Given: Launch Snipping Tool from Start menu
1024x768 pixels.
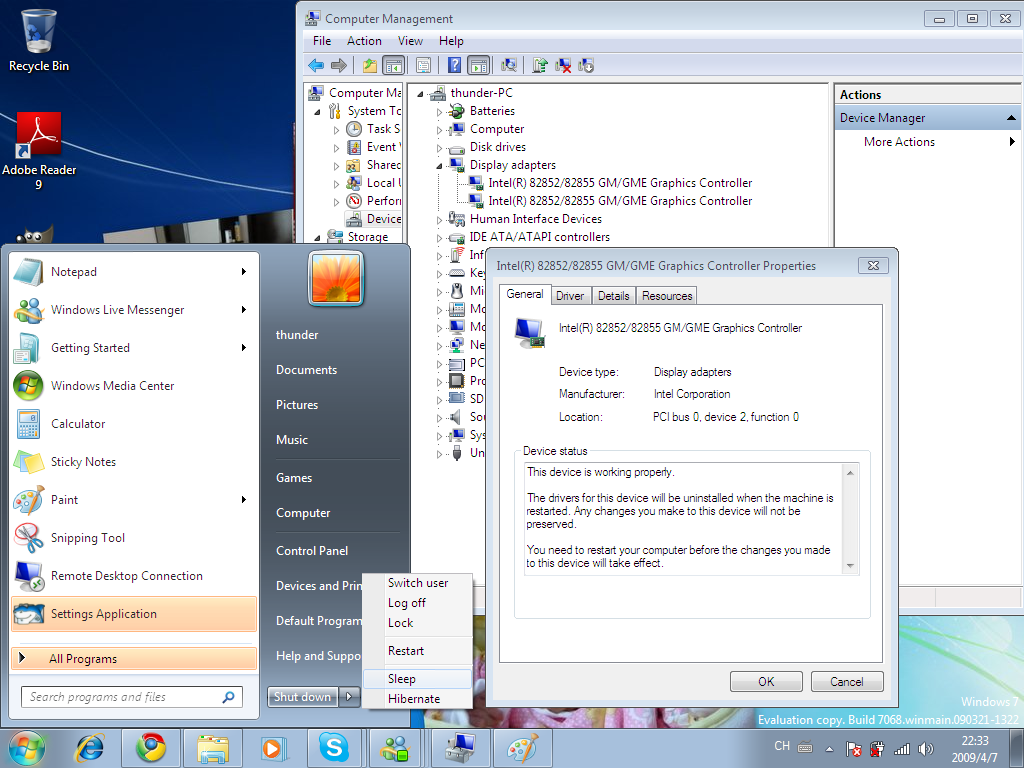Looking at the screenshot, I should click(135, 537).
